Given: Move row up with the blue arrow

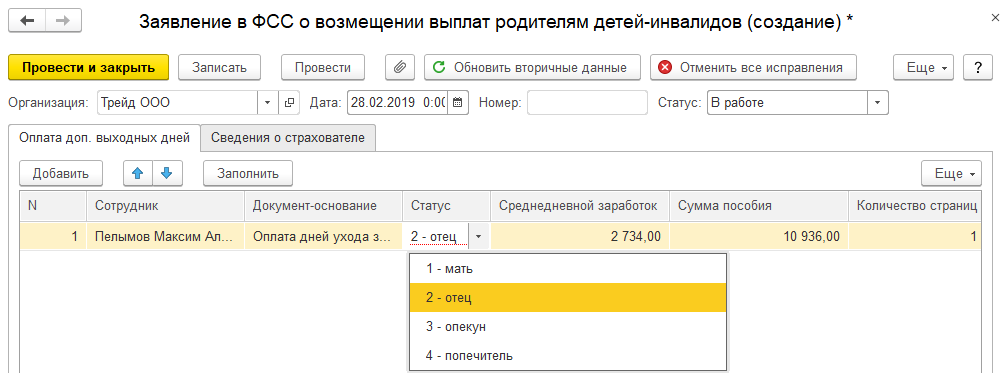Looking at the screenshot, I should [138, 173].
